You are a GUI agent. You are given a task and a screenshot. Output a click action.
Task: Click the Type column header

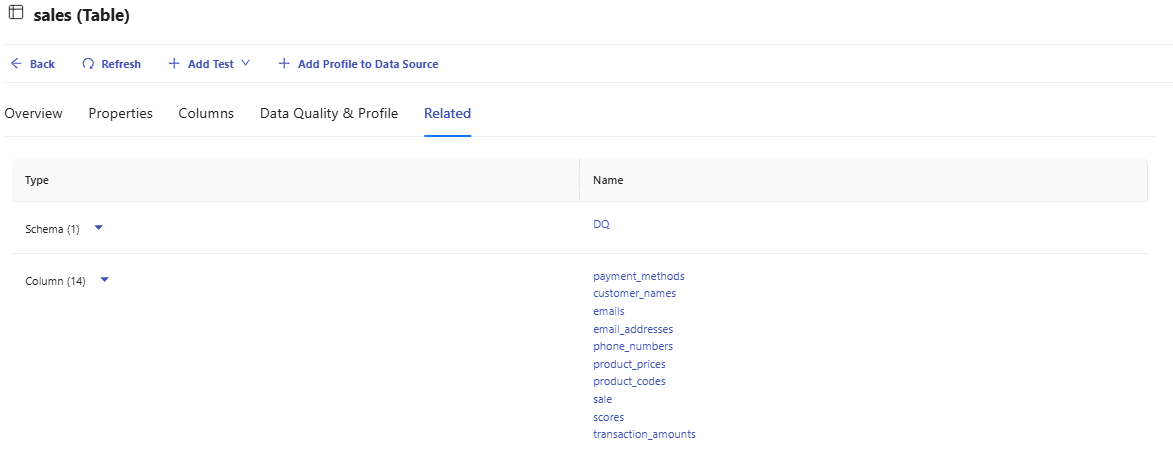point(37,180)
